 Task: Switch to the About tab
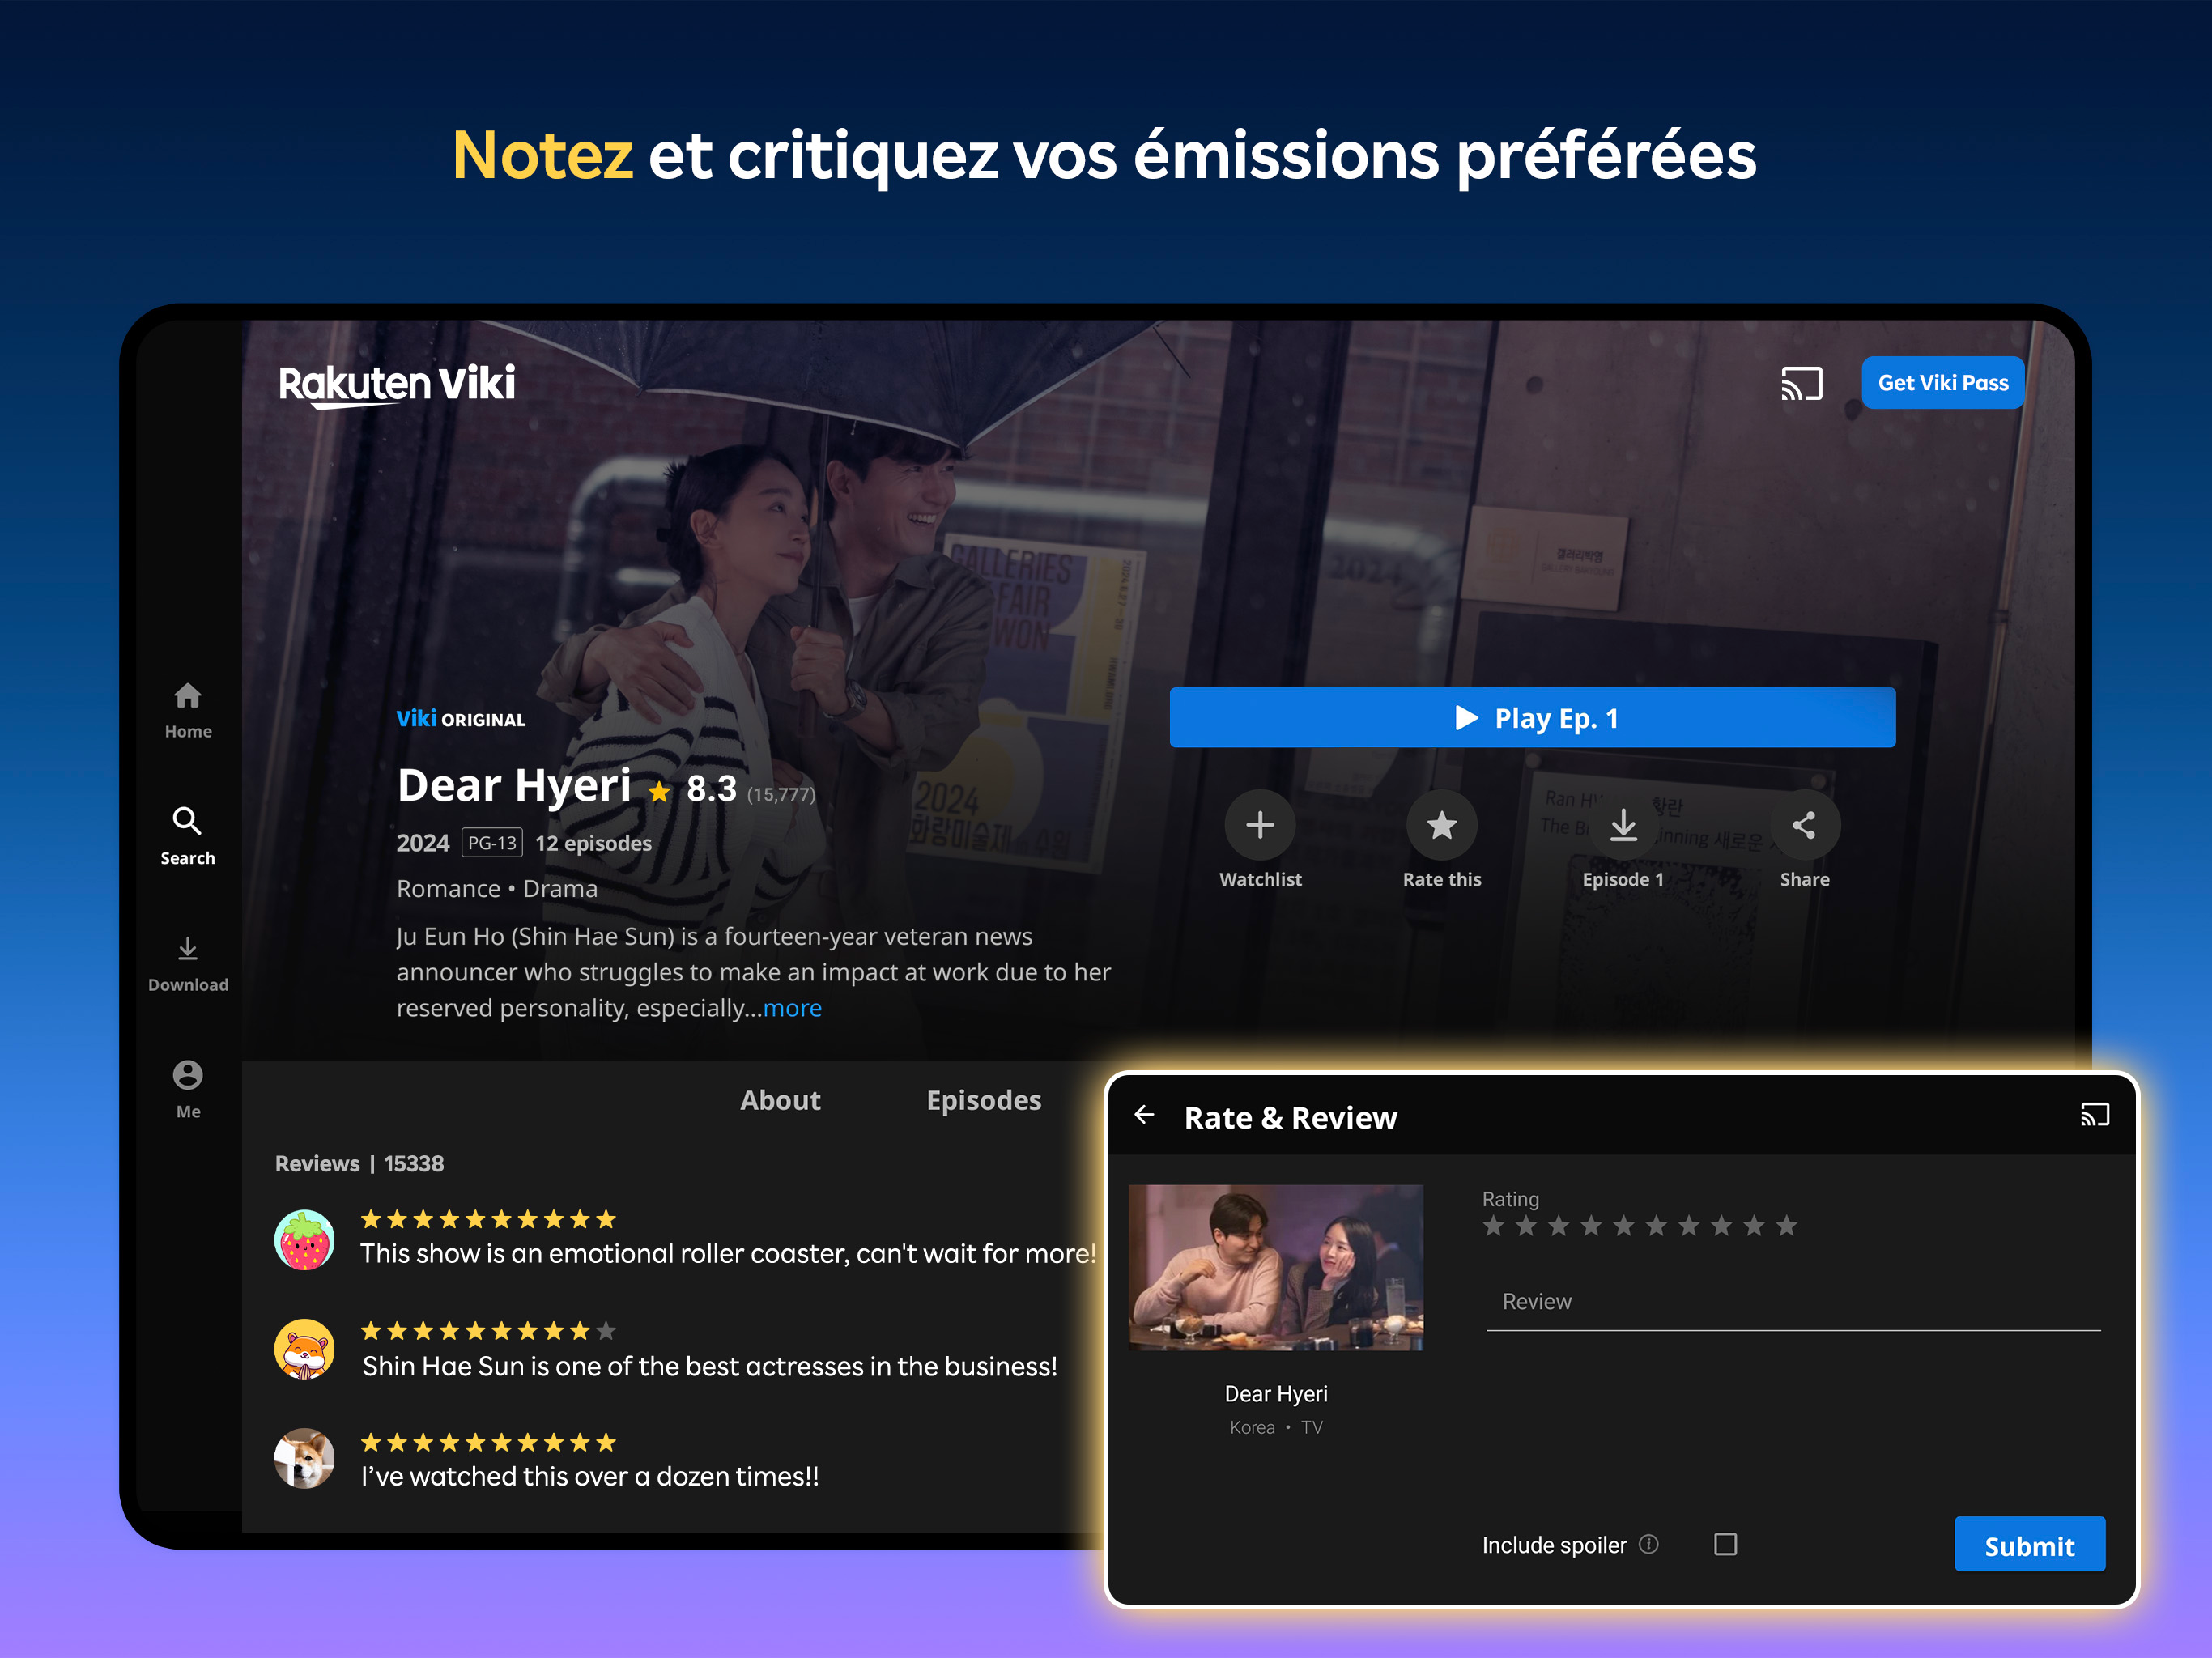pos(780,1101)
